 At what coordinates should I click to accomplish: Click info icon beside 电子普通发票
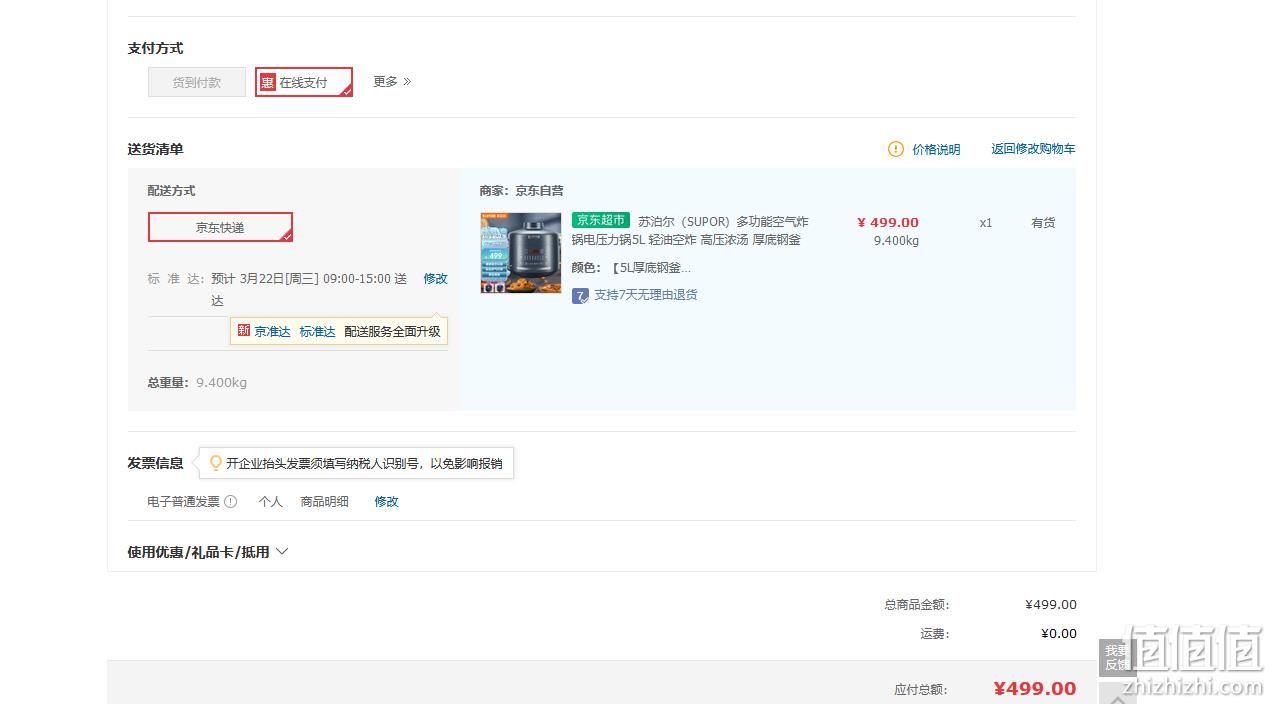(x=231, y=502)
